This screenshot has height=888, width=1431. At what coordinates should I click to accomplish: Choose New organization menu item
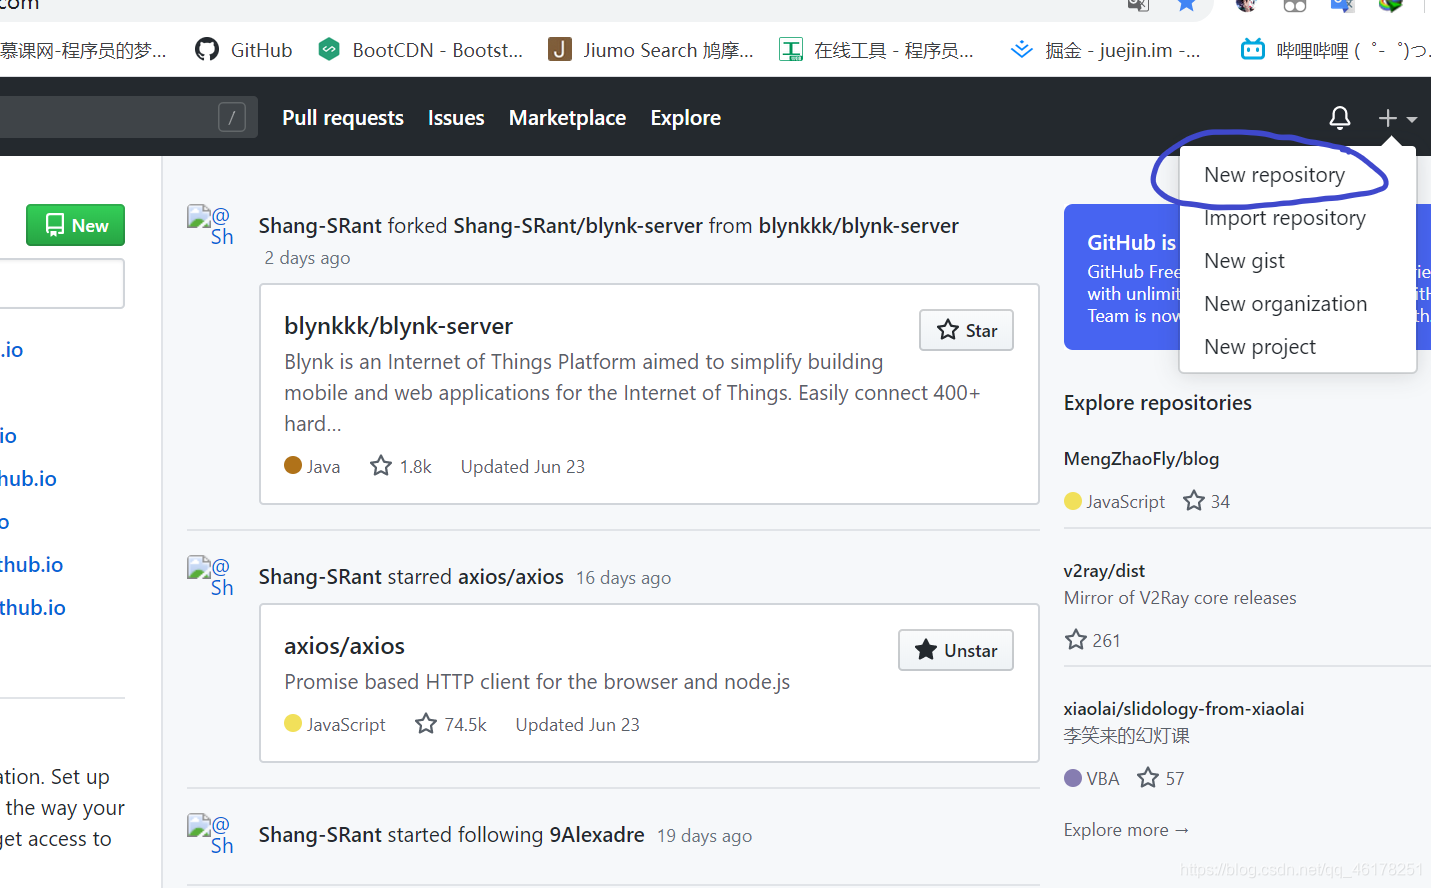pos(1285,304)
